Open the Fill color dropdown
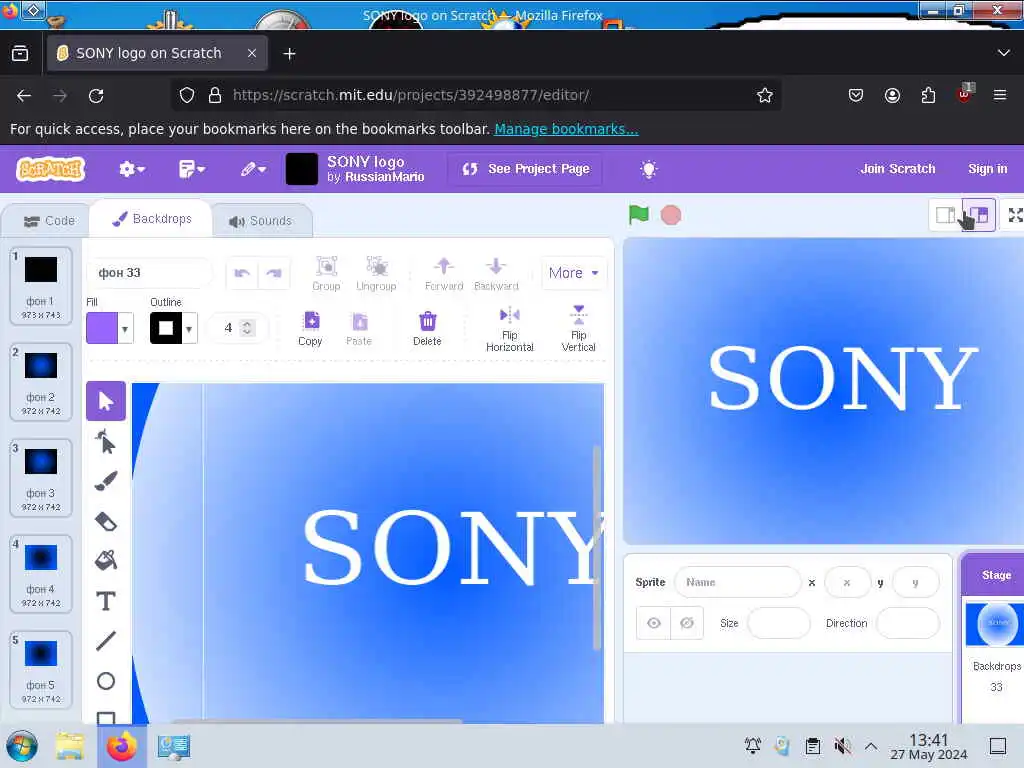Screen dimensions: 1024x768 [125, 328]
